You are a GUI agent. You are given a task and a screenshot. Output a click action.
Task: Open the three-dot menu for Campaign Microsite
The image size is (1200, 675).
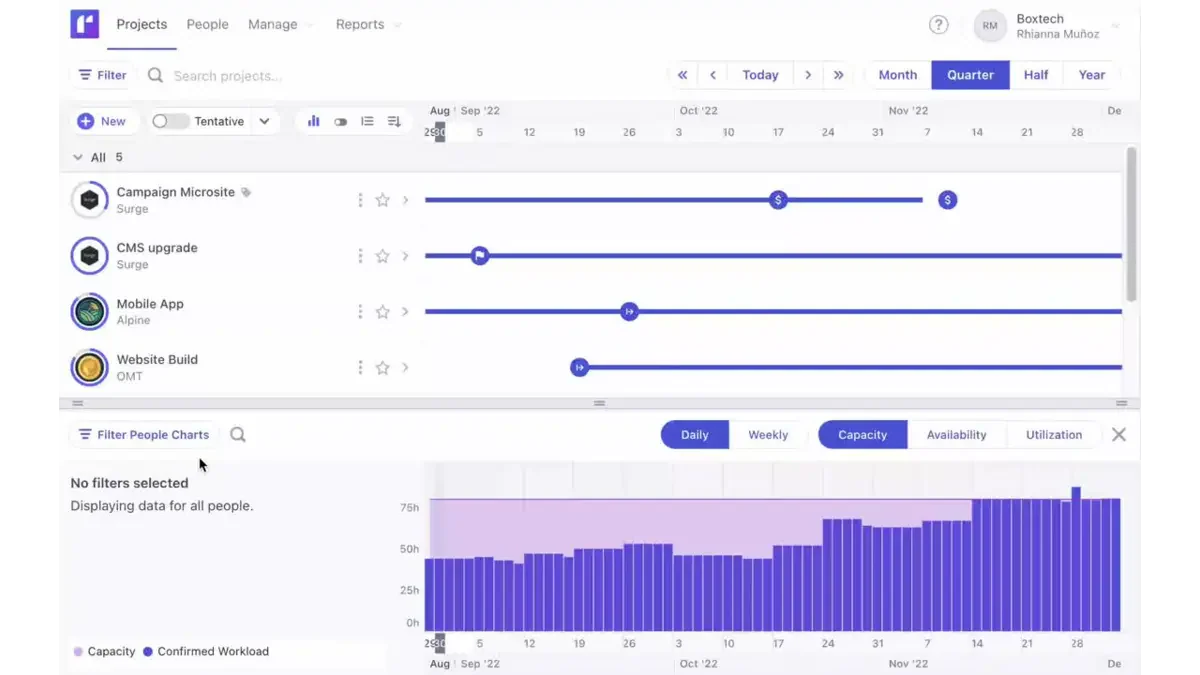[x=360, y=200]
